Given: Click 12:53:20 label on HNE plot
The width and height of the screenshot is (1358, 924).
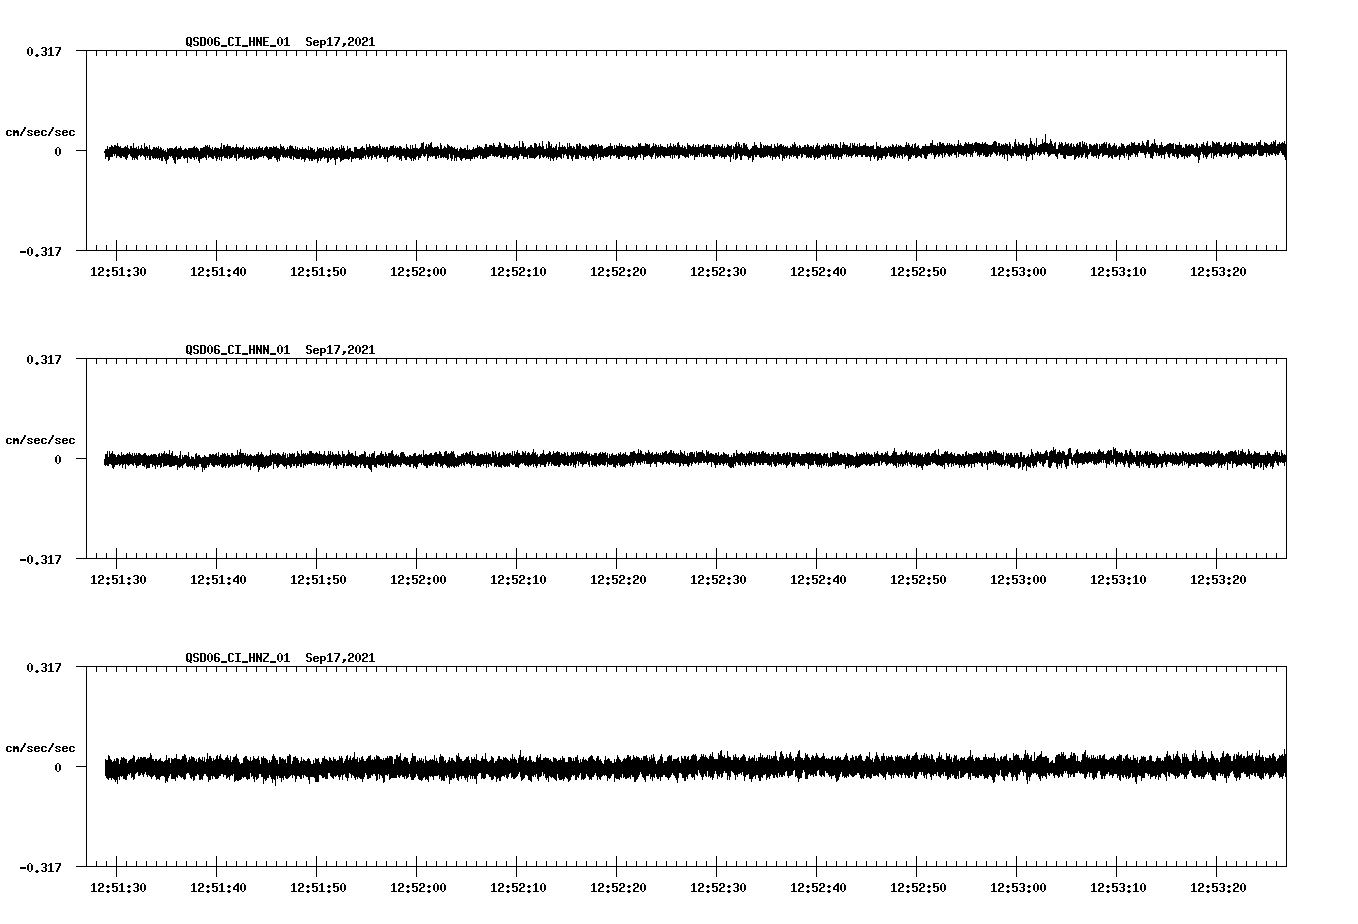Looking at the screenshot, I should 1218,272.
